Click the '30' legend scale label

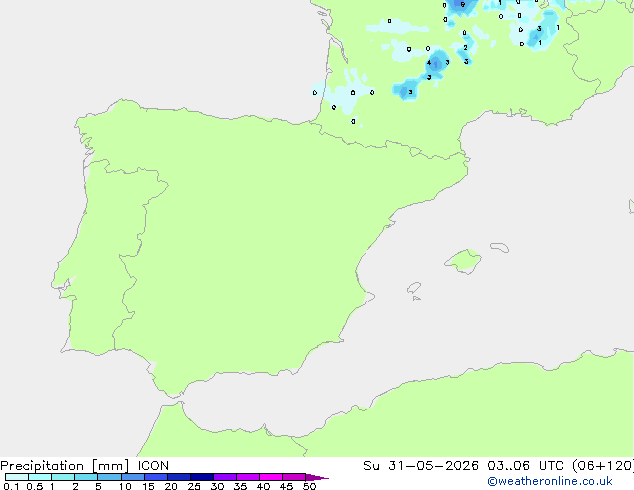tap(217, 486)
